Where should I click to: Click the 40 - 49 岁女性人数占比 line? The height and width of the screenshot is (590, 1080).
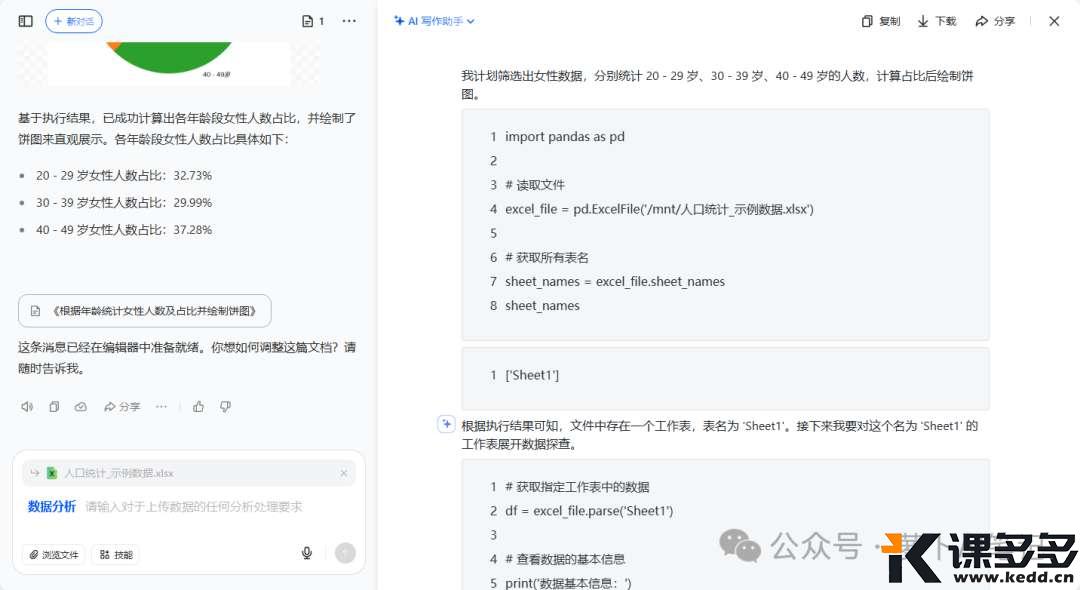pos(124,230)
